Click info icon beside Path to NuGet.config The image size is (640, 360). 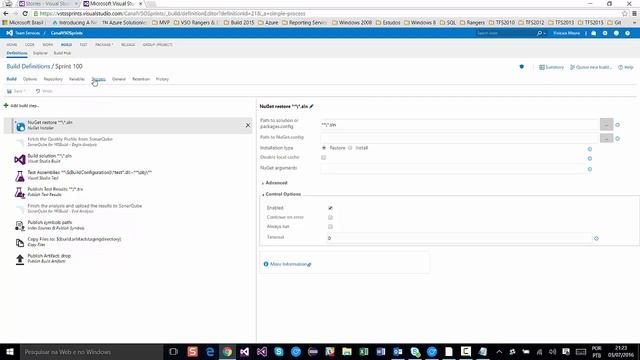[618, 138]
